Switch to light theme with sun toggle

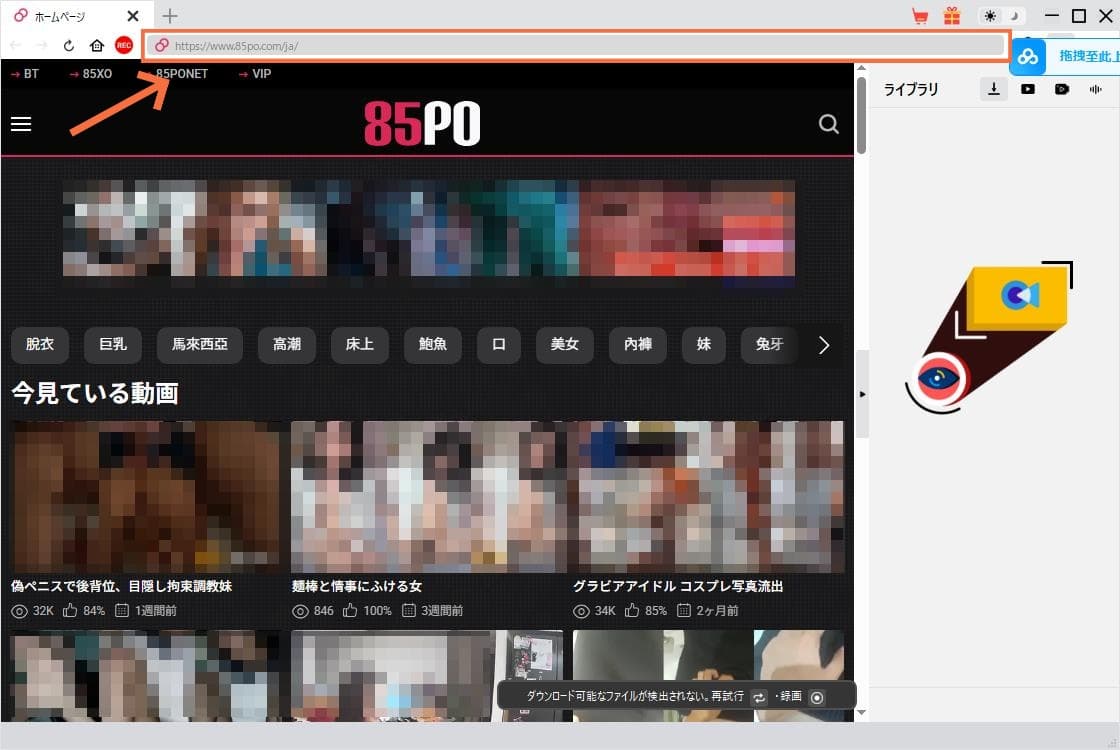(x=990, y=16)
